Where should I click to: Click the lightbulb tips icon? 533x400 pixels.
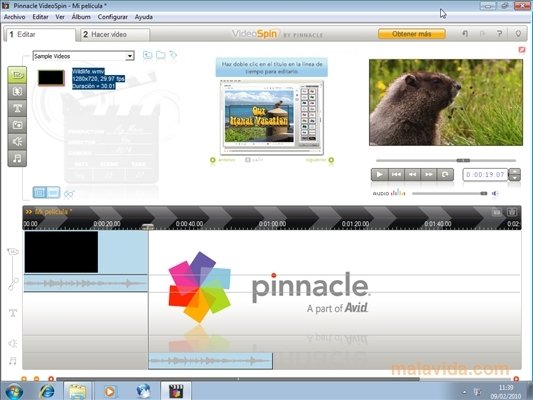[518, 34]
